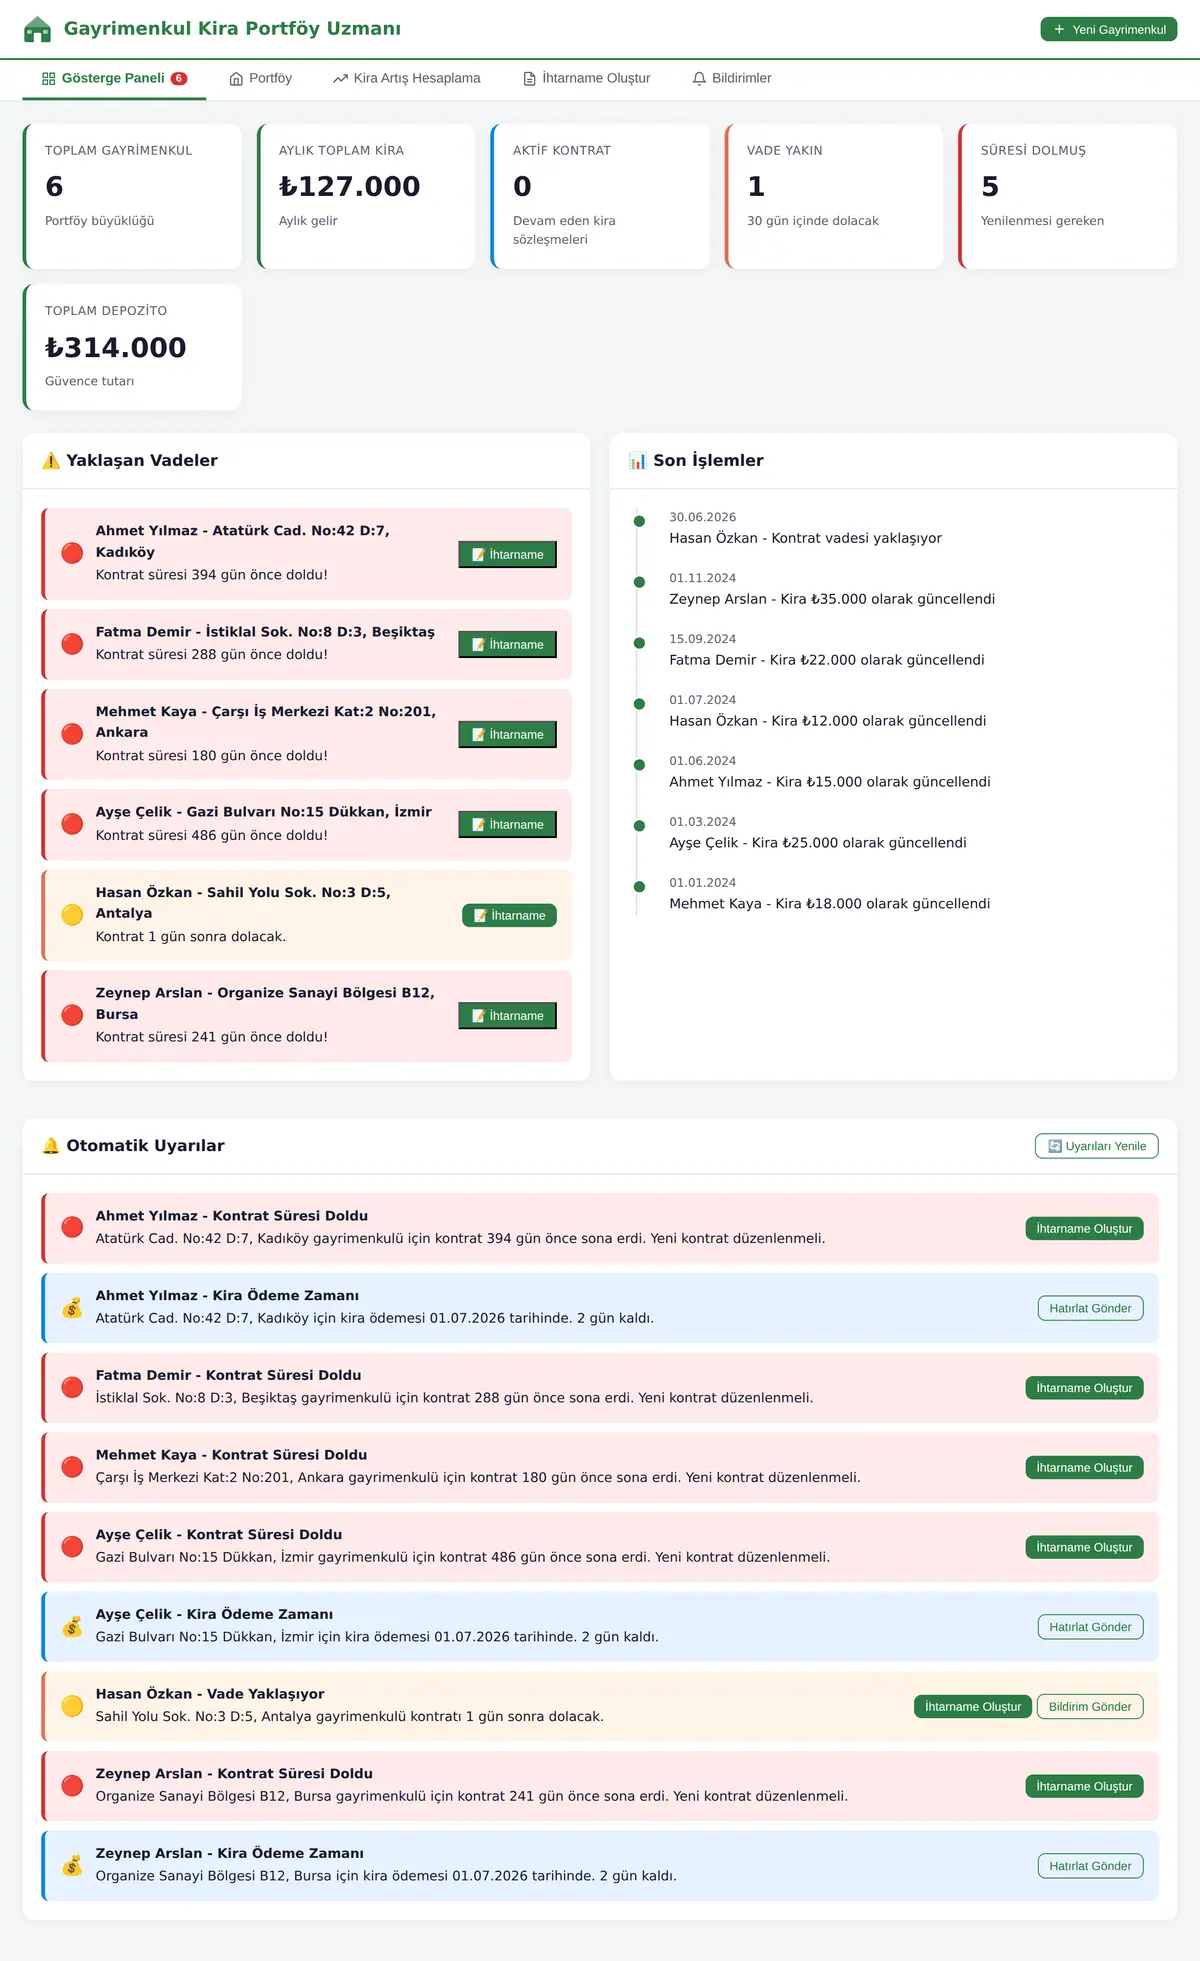Click the Portföy house icon
Screen dimensions: 1200x1961
[236, 79]
